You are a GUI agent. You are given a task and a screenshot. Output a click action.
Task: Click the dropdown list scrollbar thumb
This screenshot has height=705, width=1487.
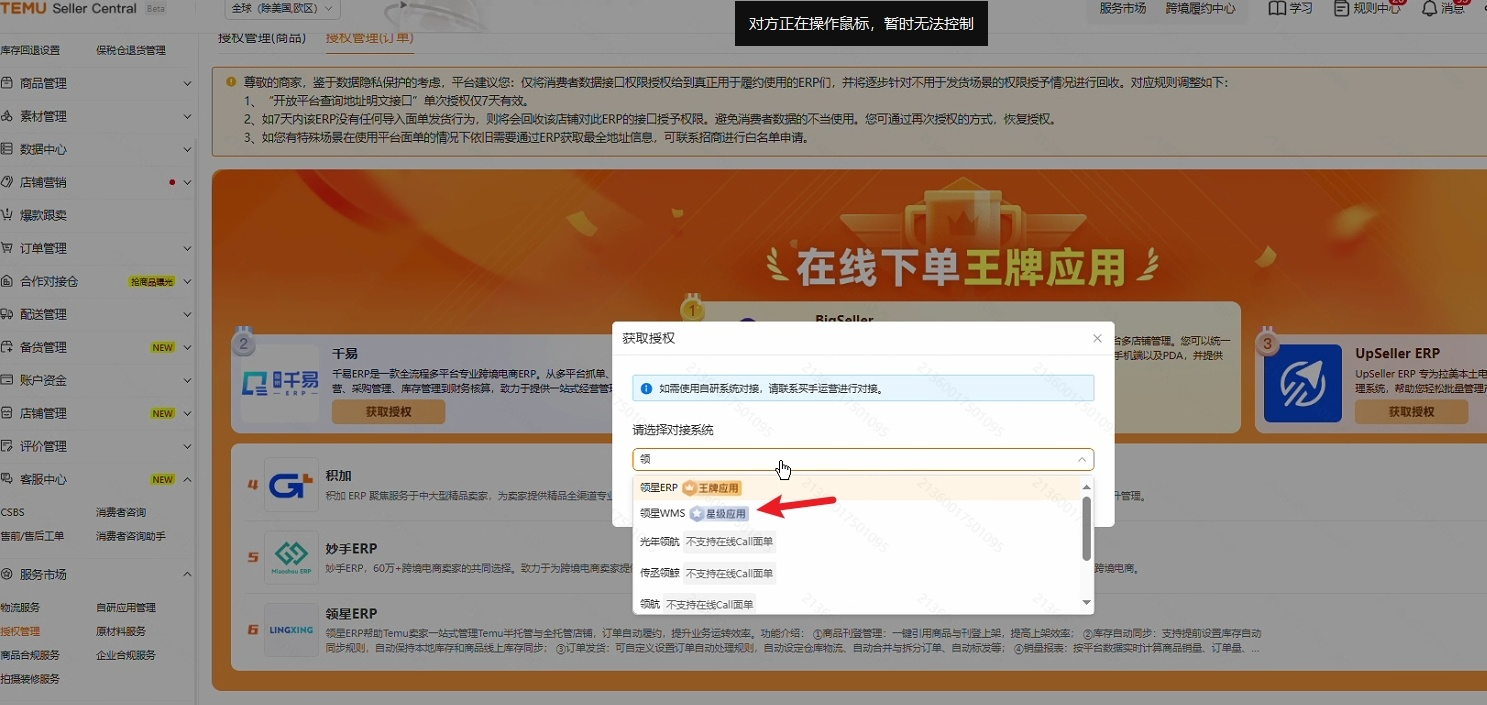[1087, 528]
